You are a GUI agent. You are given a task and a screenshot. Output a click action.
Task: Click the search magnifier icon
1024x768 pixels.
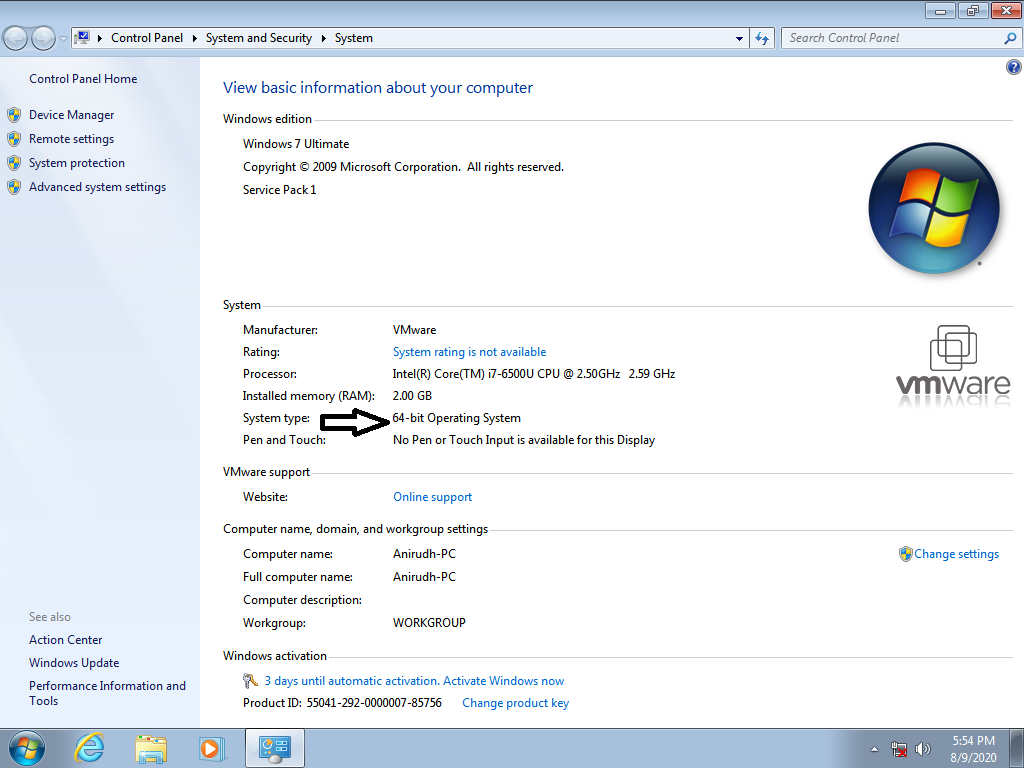[x=1010, y=39]
